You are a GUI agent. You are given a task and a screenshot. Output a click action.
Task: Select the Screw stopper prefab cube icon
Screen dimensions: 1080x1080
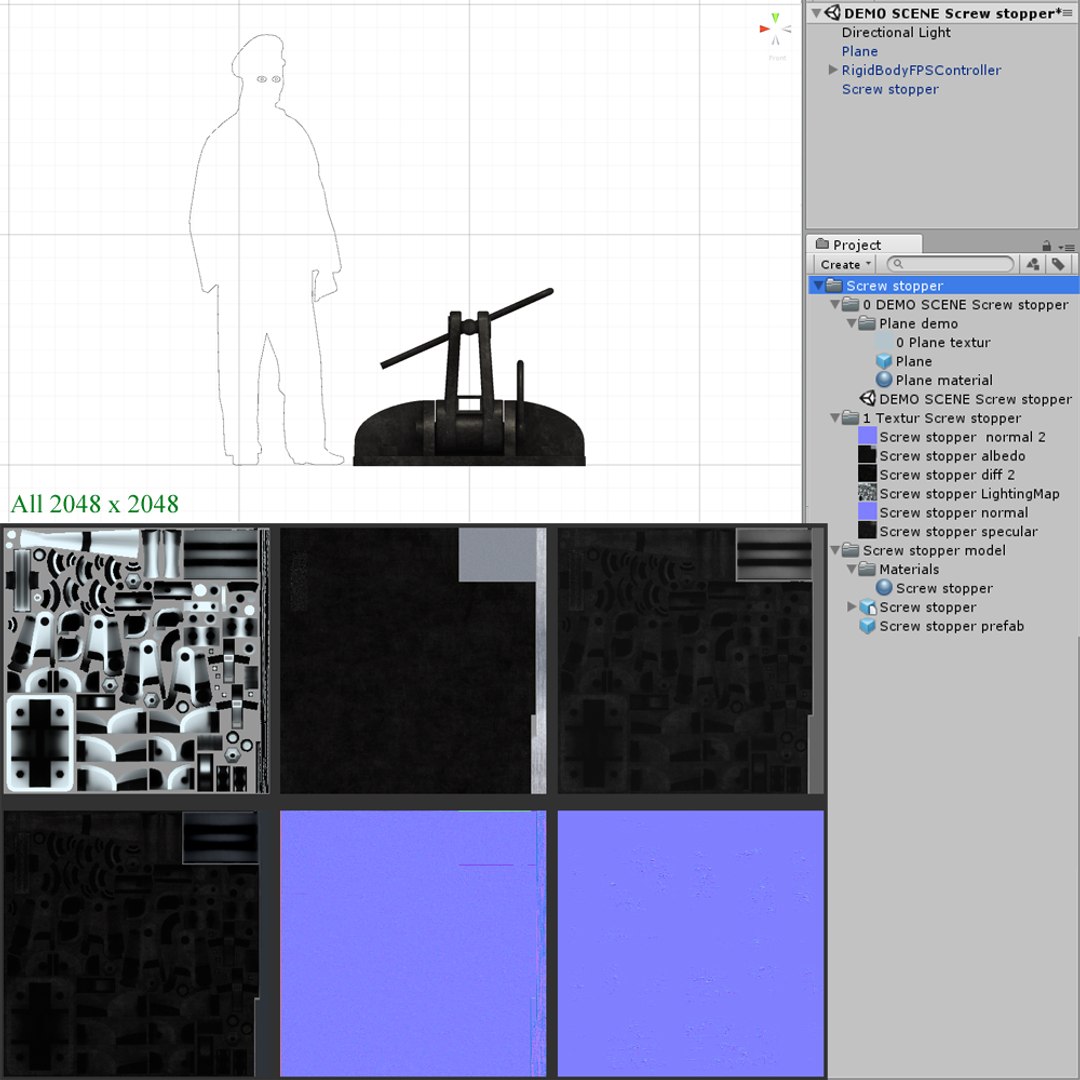867,625
